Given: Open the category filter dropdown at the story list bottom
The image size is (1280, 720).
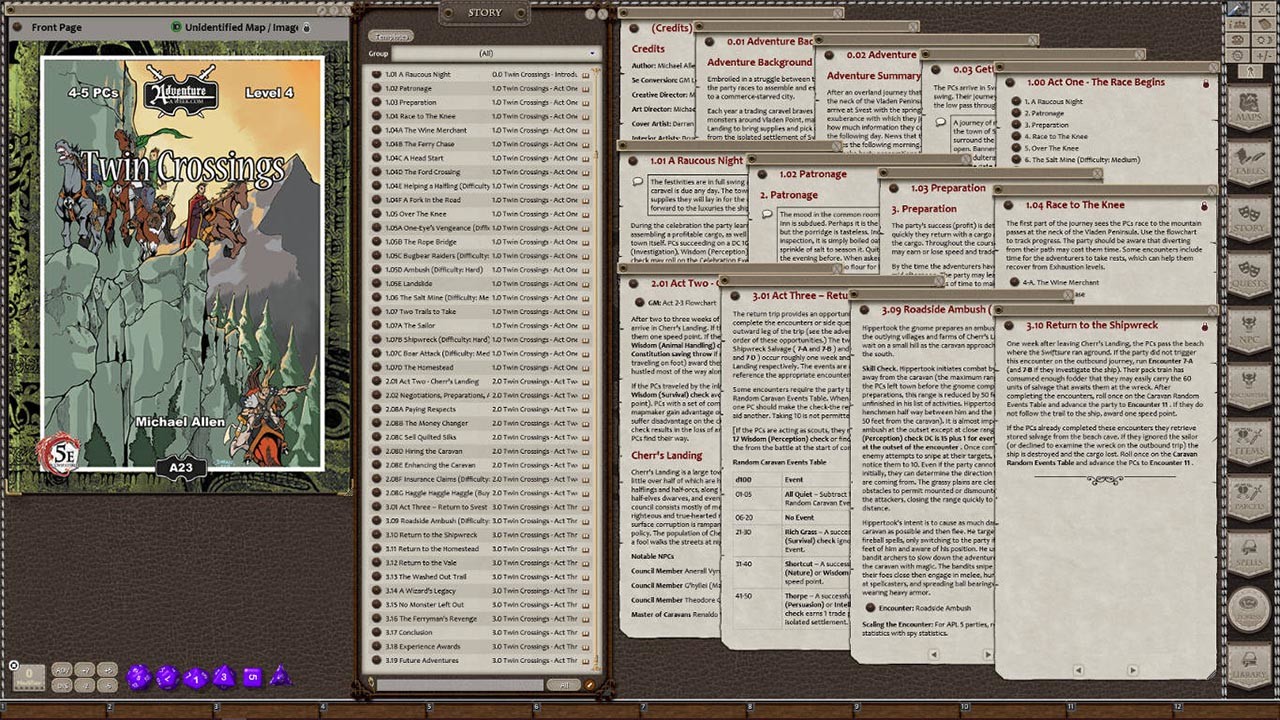Looking at the screenshot, I should pos(565,685).
